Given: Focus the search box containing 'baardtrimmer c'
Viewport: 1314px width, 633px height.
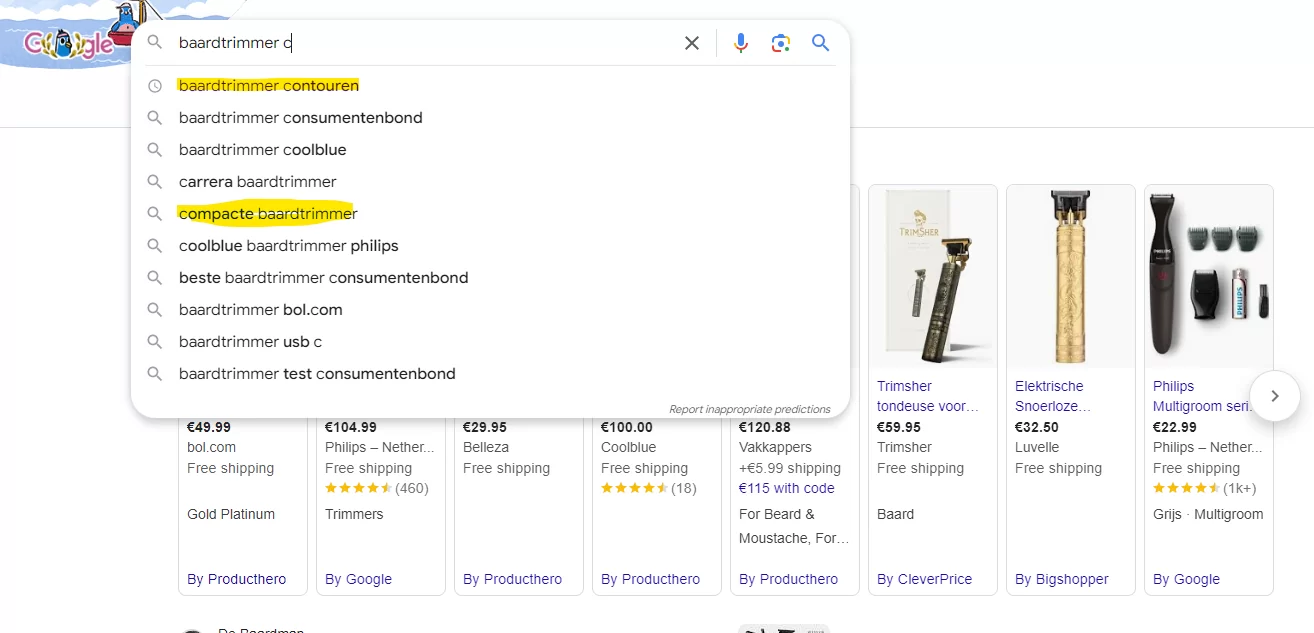Looking at the screenshot, I should [425, 43].
